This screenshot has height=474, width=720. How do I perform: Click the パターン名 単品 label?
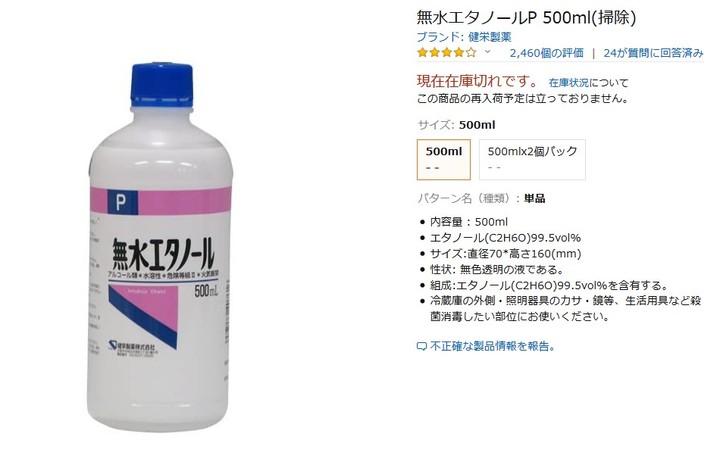pos(481,198)
